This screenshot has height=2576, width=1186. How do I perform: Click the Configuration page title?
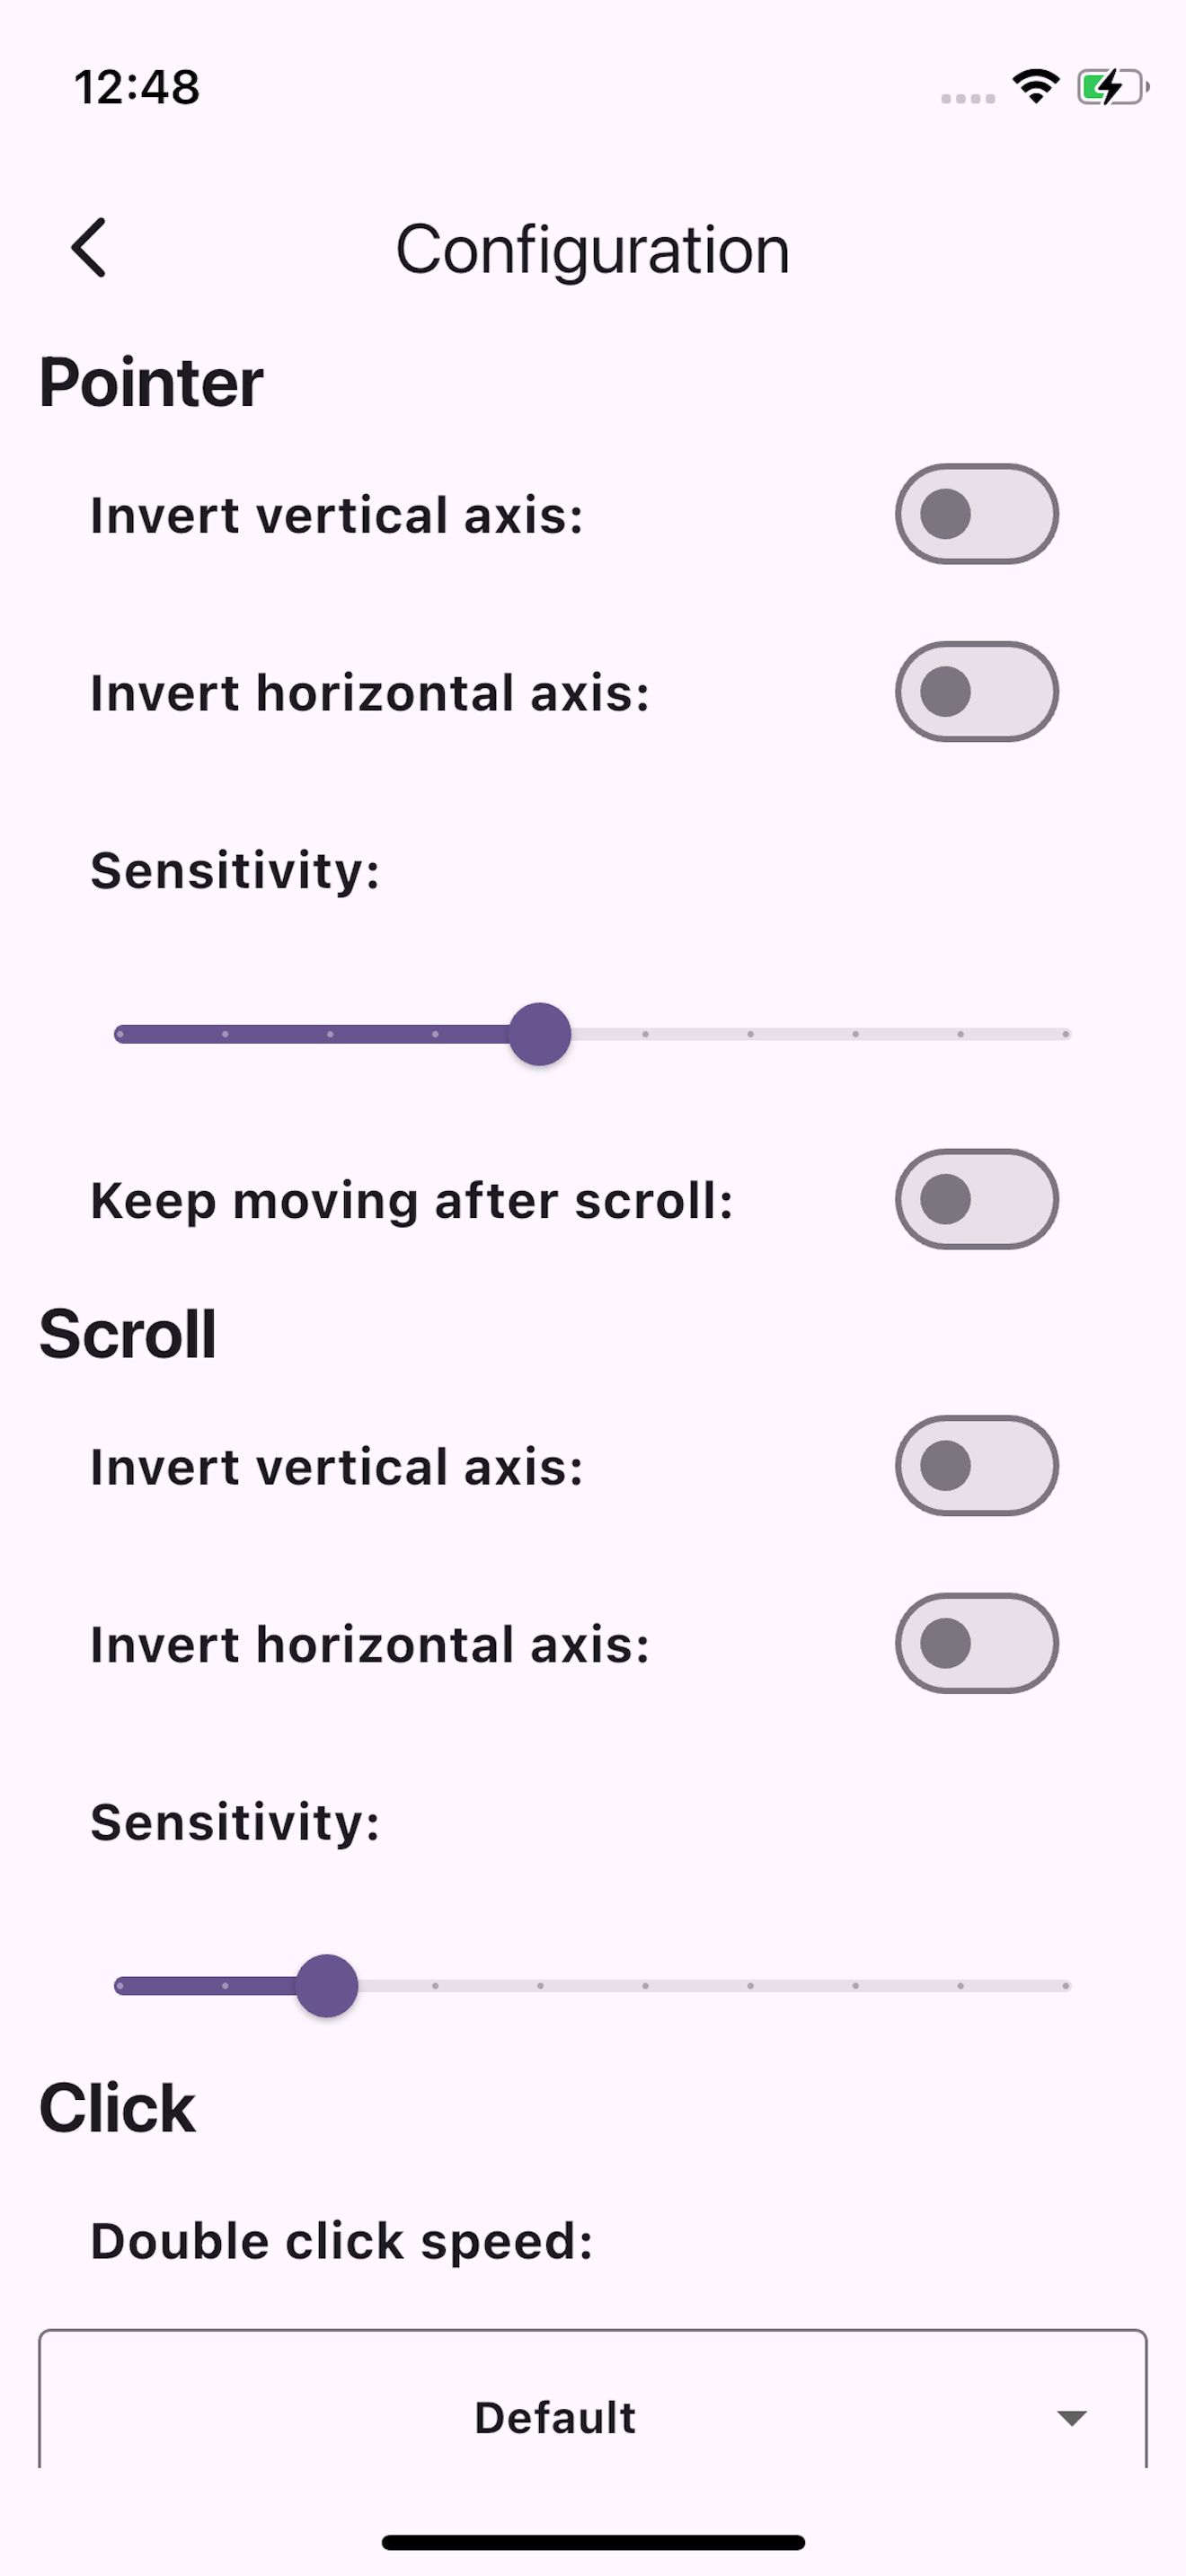(593, 250)
